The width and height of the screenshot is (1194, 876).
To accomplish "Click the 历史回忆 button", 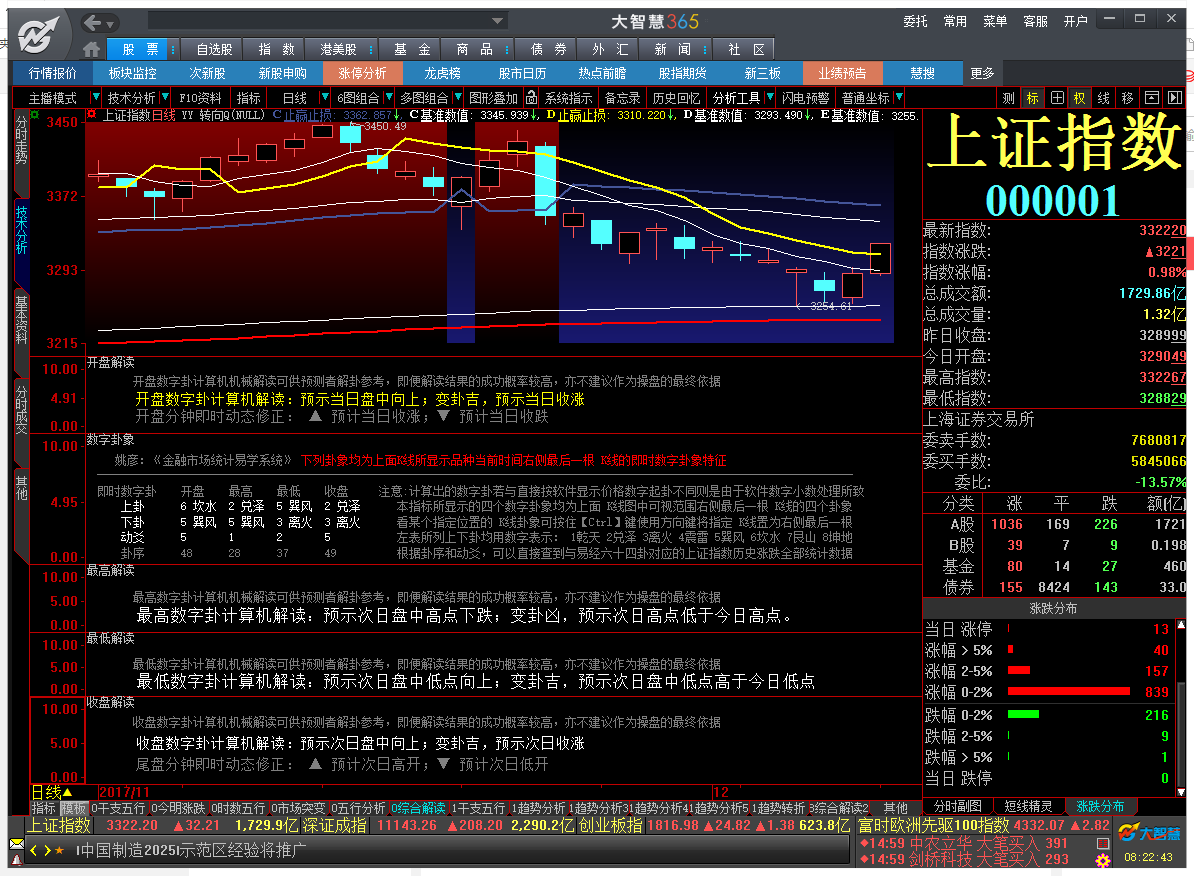I will 676,98.
